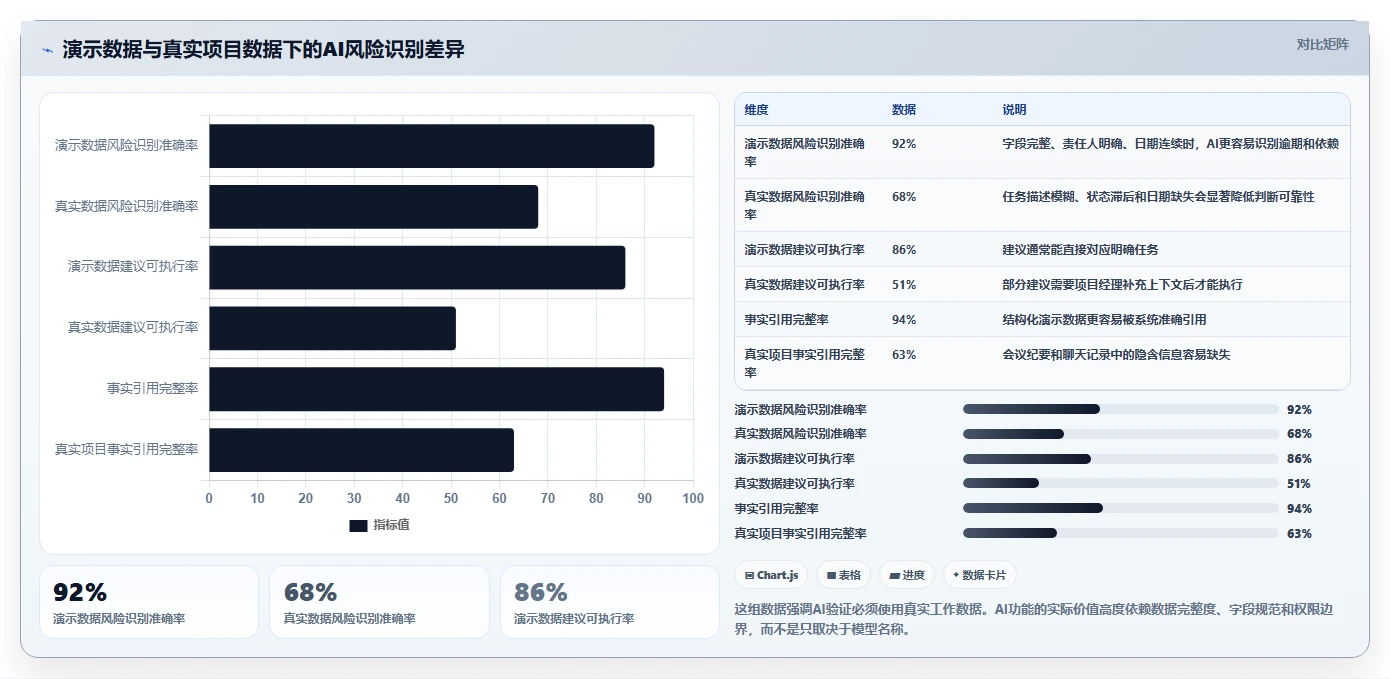This screenshot has width=1390, height=679.
Task: Click y-axis label 真实数据建议可执行率 in the chart
Action: pos(133,328)
